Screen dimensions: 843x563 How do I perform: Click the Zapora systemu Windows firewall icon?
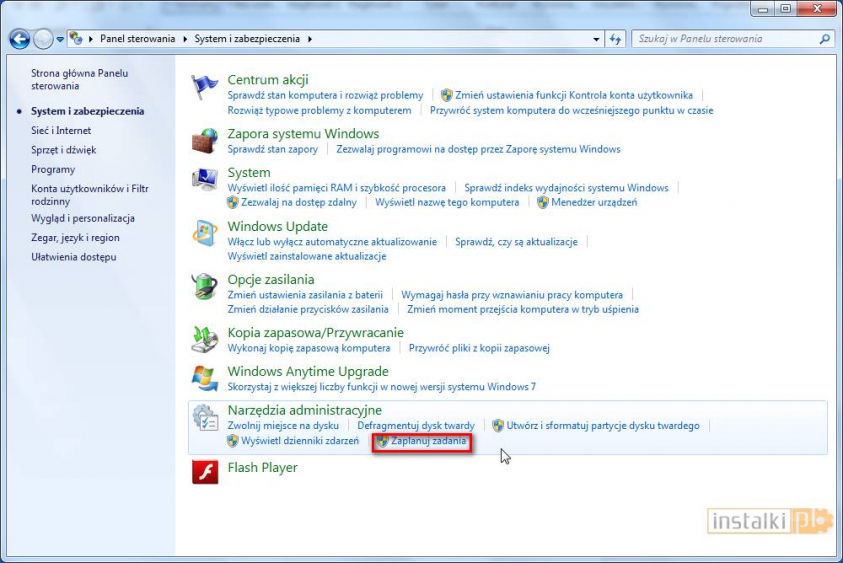pos(205,140)
